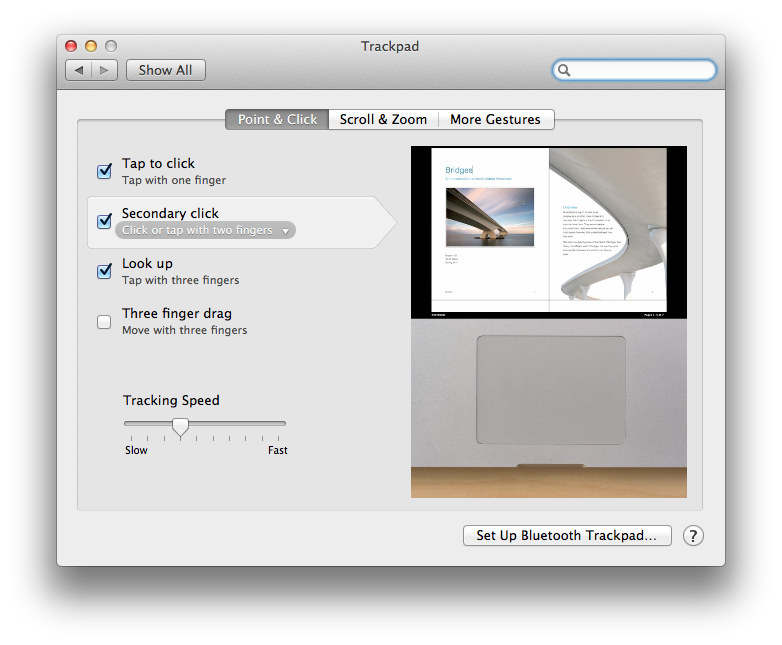Click the forward navigation arrow
This screenshot has width=782, height=645.
[104, 70]
